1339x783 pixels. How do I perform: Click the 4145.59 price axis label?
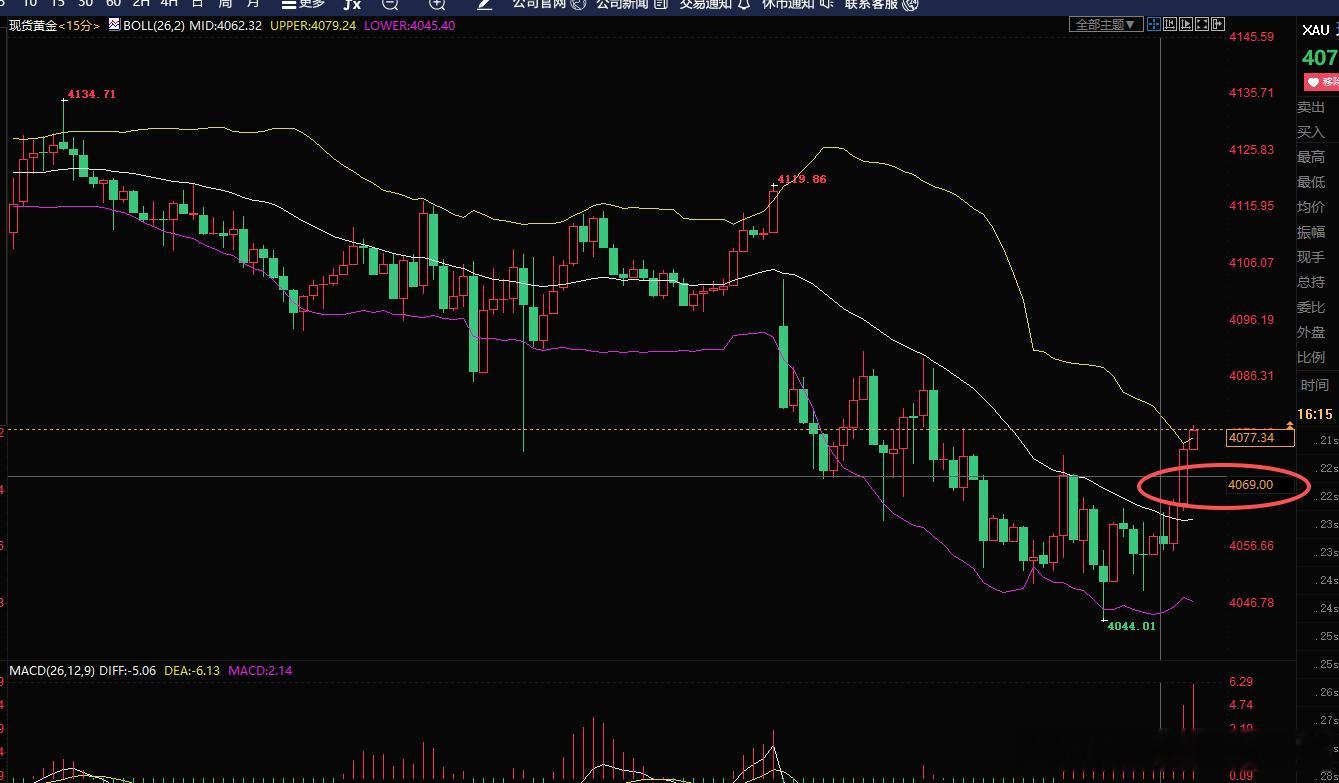pos(1251,37)
